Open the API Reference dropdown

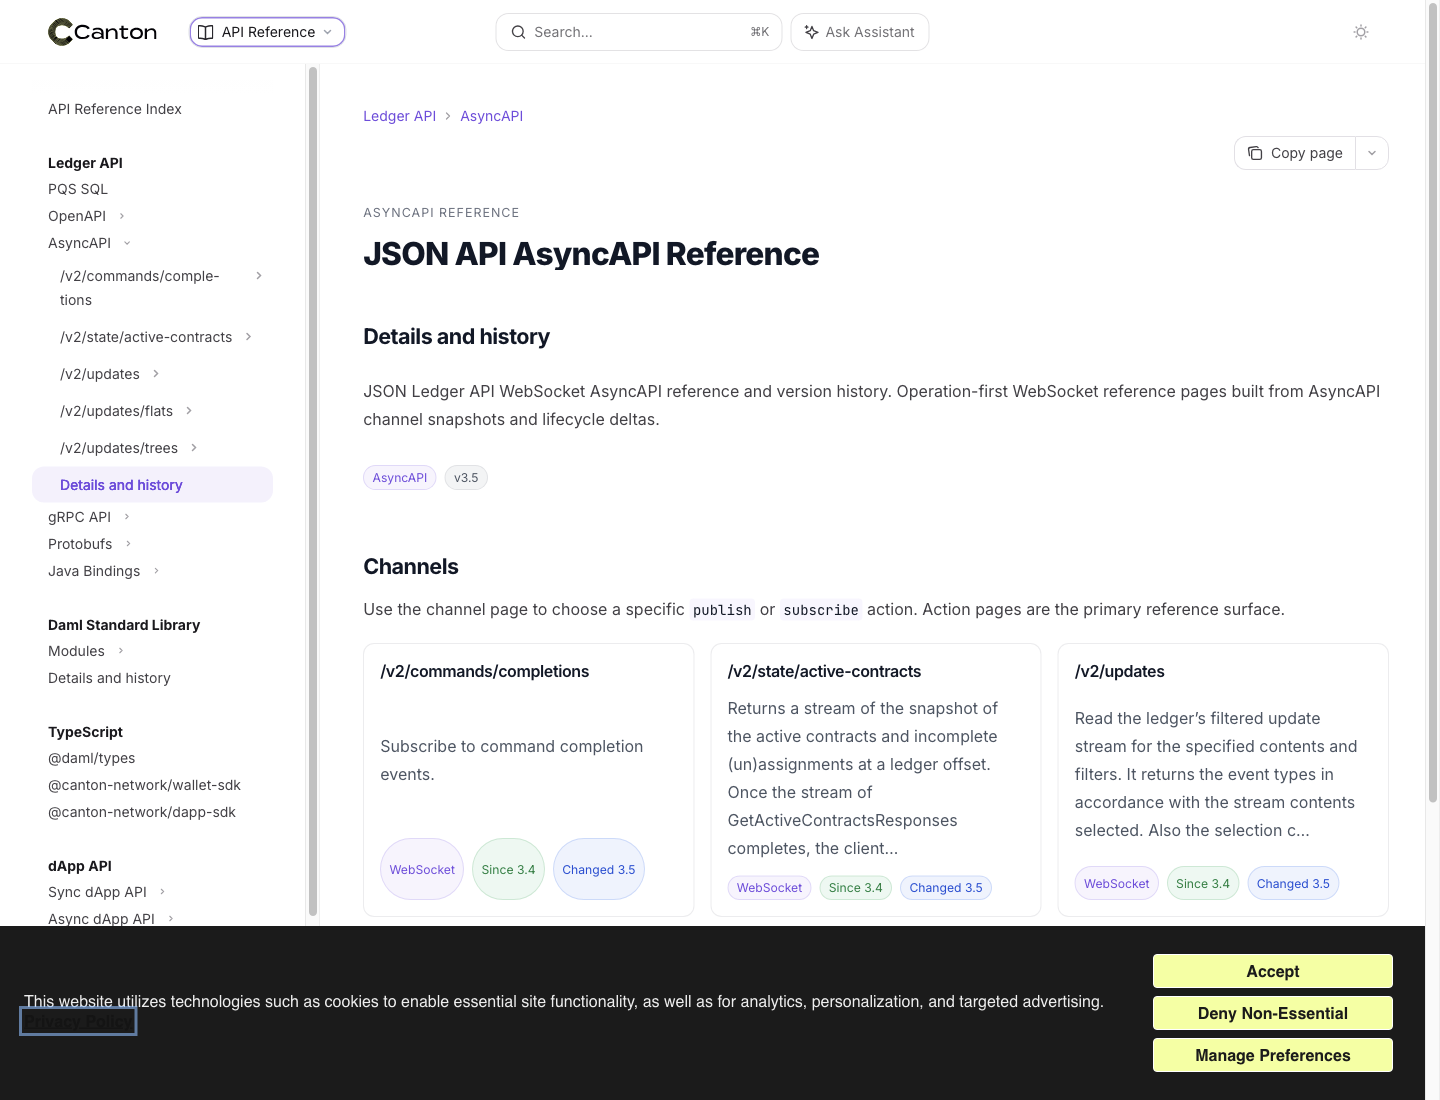tap(267, 32)
